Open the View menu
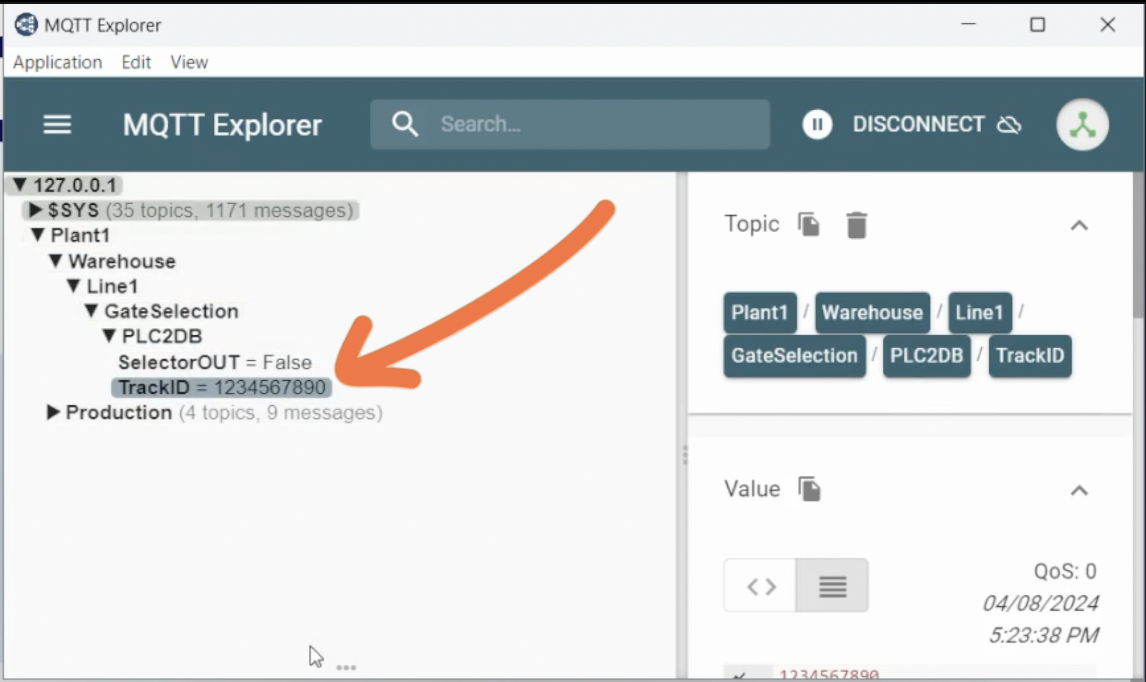Image resolution: width=1146 pixels, height=682 pixels. (x=189, y=62)
